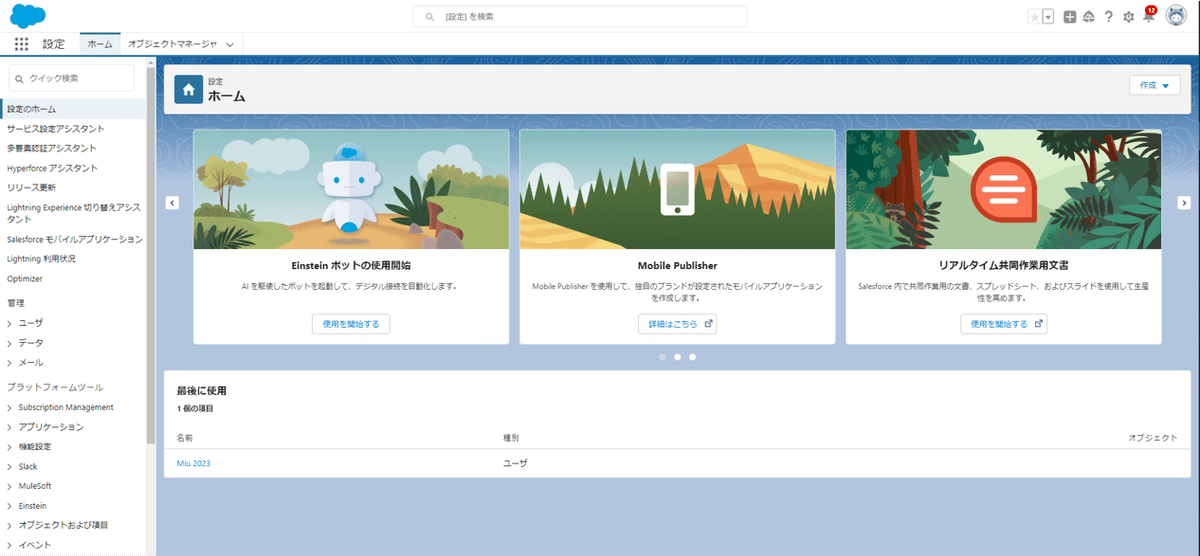Screen dimensions: 1200x556
Task: Expand the イベント tree node
Action: click(10, 545)
